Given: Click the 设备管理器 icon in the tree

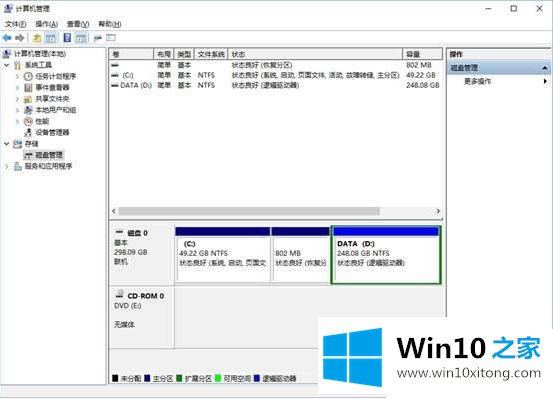Looking at the screenshot, I should pyautogui.click(x=28, y=132).
